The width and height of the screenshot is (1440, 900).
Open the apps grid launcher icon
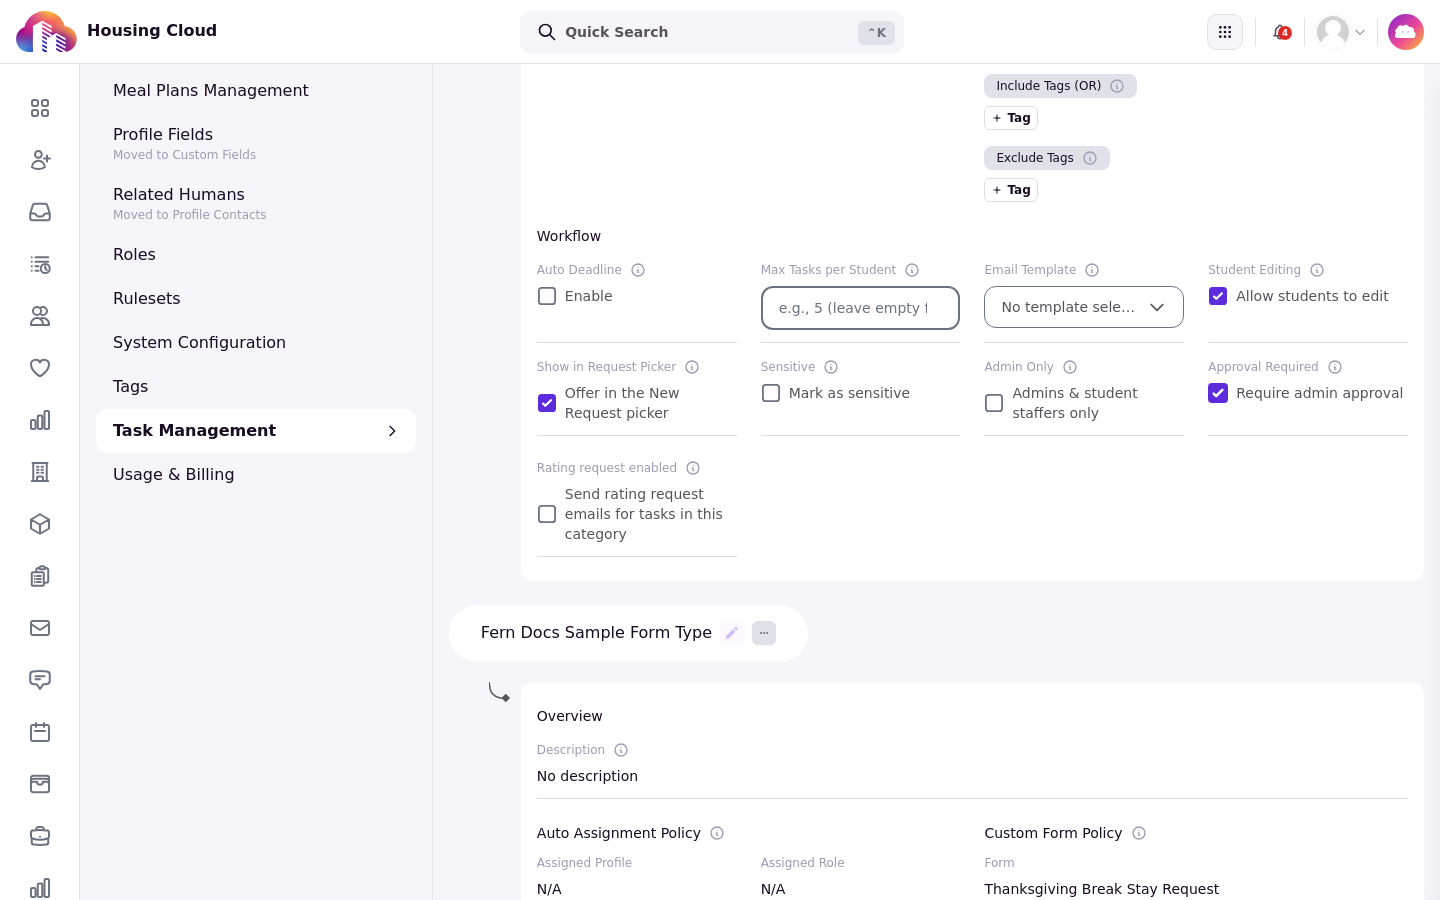pos(1225,32)
